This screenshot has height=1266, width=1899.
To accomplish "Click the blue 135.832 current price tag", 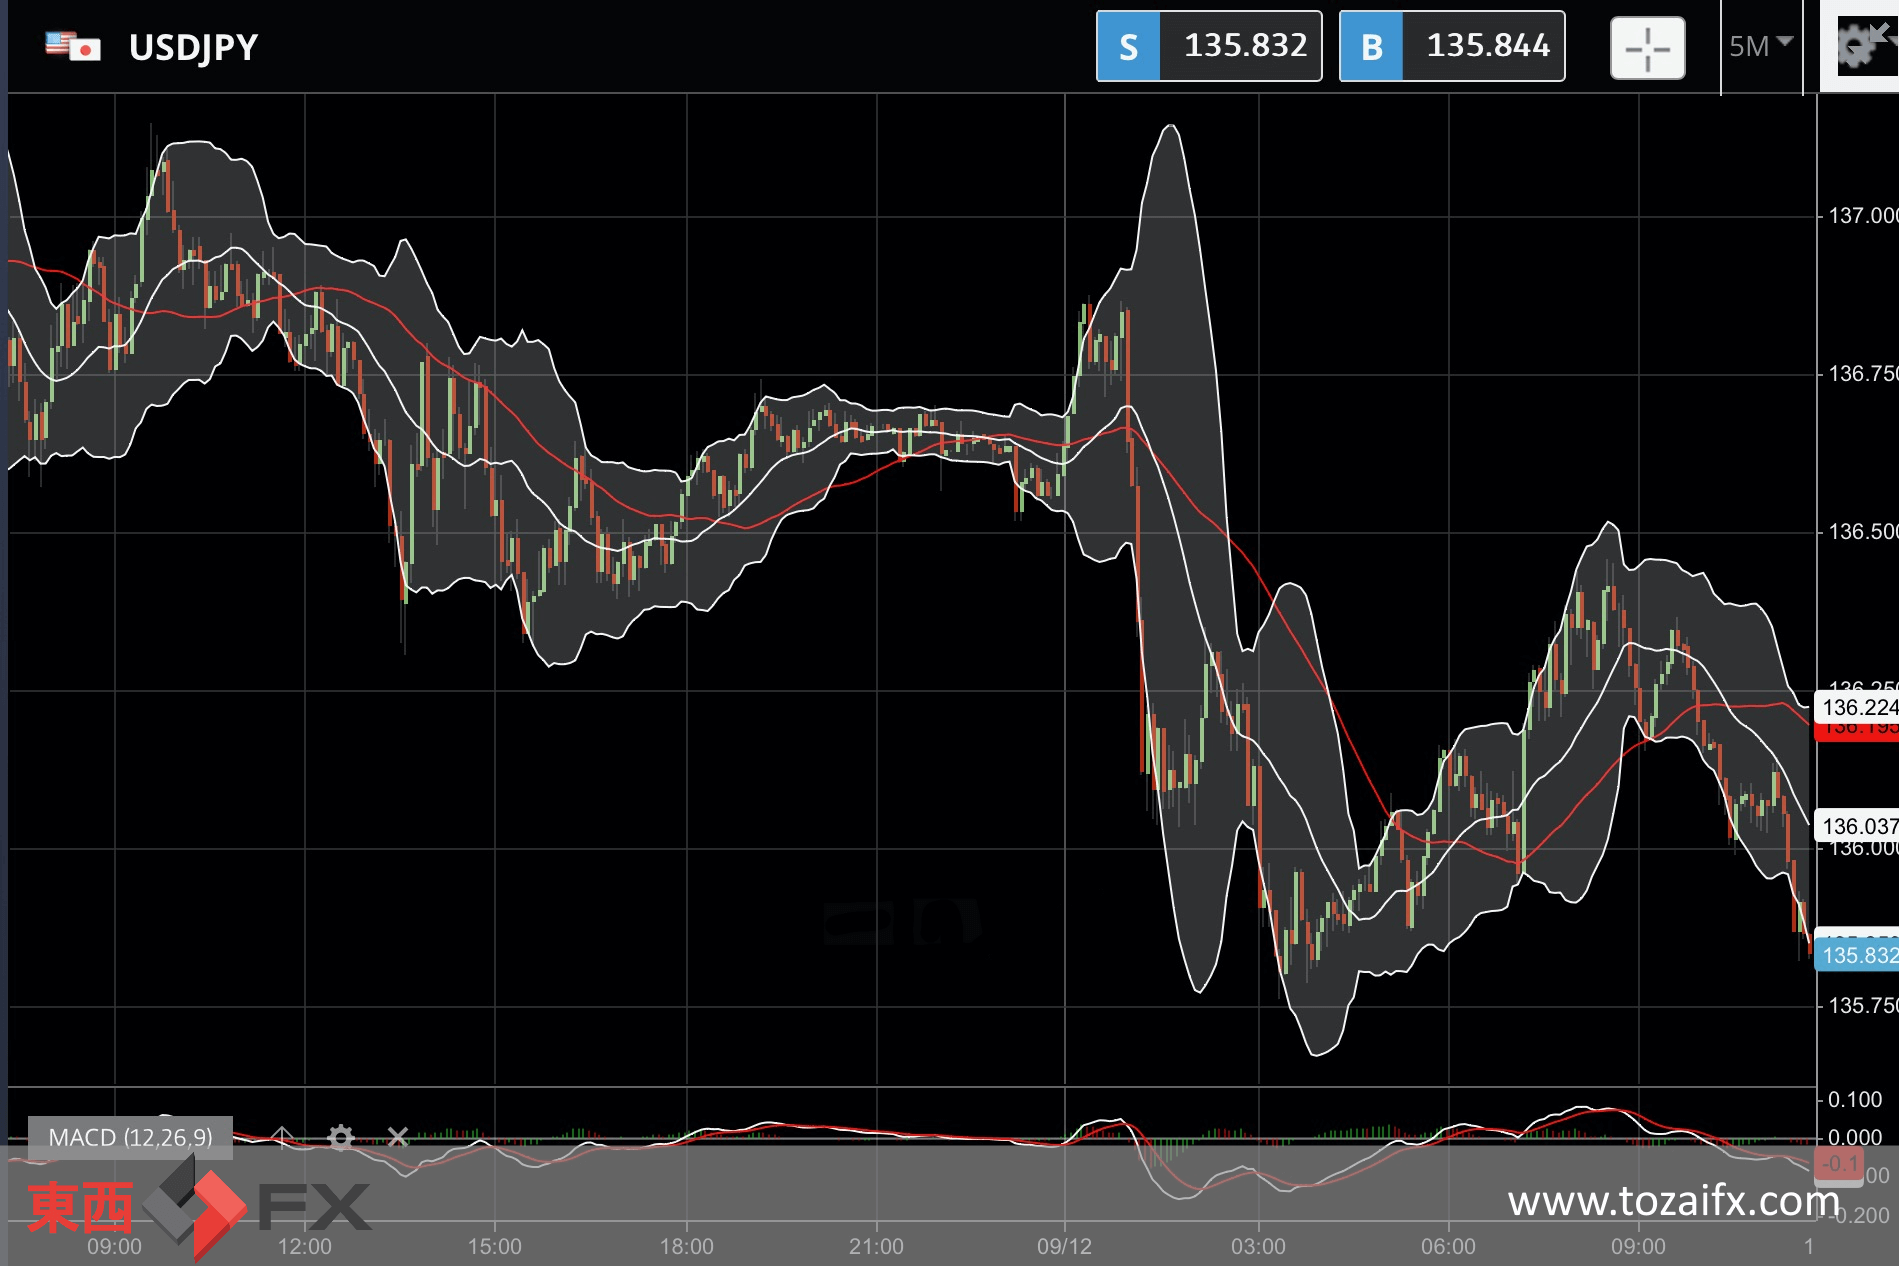I will pyautogui.click(x=1857, y=955).
